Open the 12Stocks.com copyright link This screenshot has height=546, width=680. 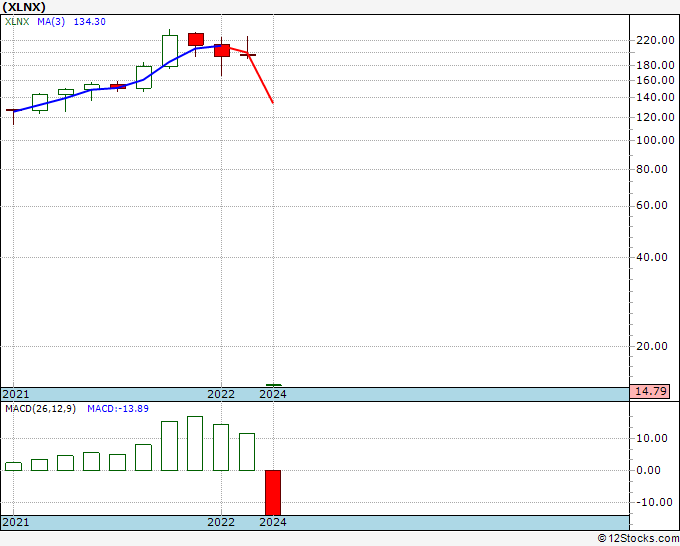pyautogui.click(x=638, y=538)
